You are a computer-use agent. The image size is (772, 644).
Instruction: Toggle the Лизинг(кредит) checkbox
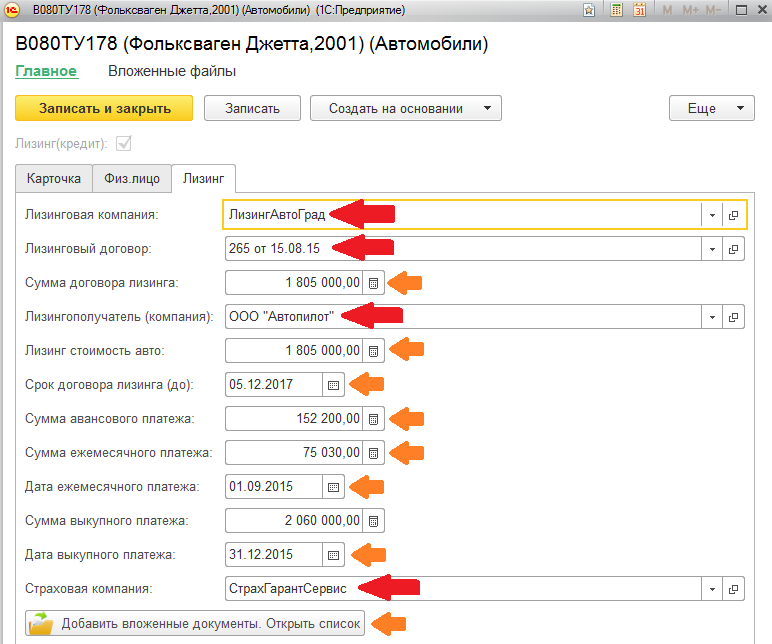[125, 144]
